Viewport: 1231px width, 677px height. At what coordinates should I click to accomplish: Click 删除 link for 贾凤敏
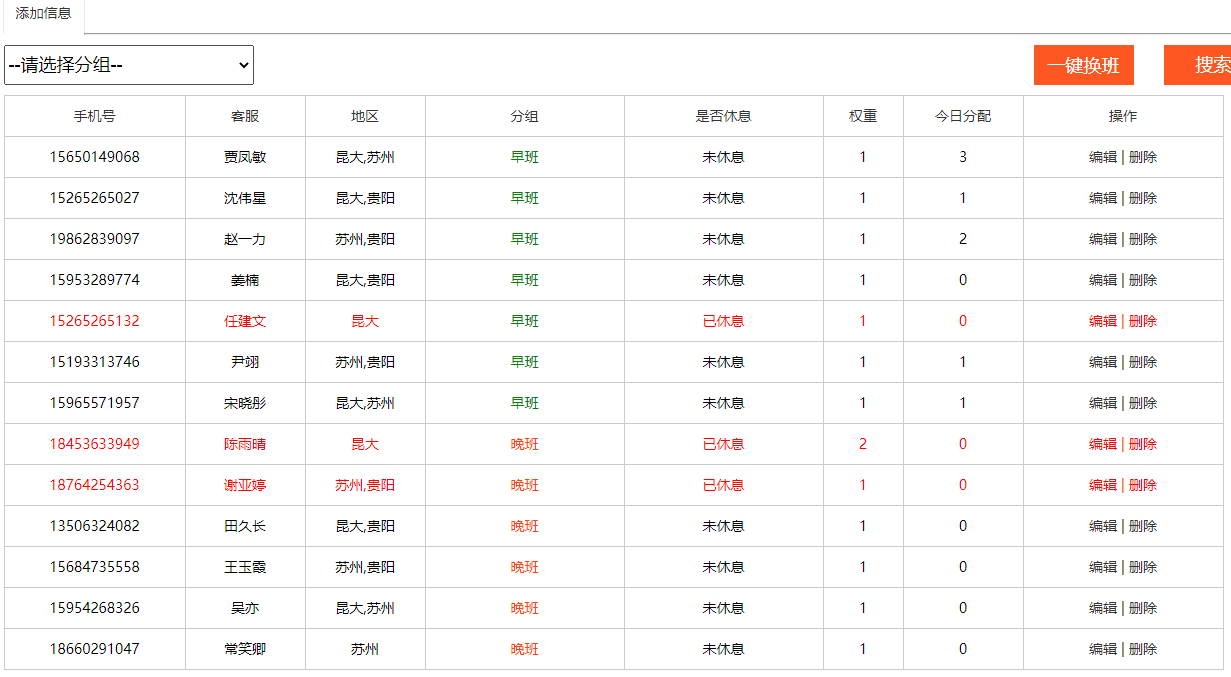tap(1143, 157)
